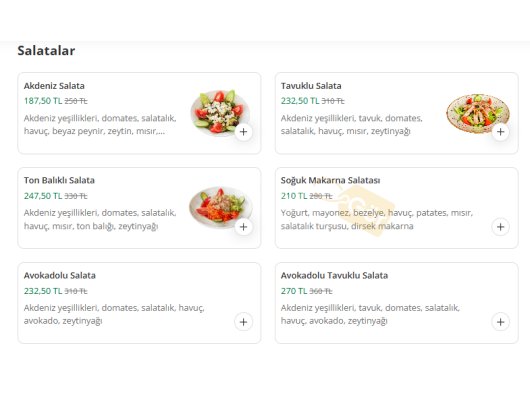Click the Avokadolu Salata heading
Viewport: 530px width, 393px height.
pyautogui.click(x=59, y=276)
